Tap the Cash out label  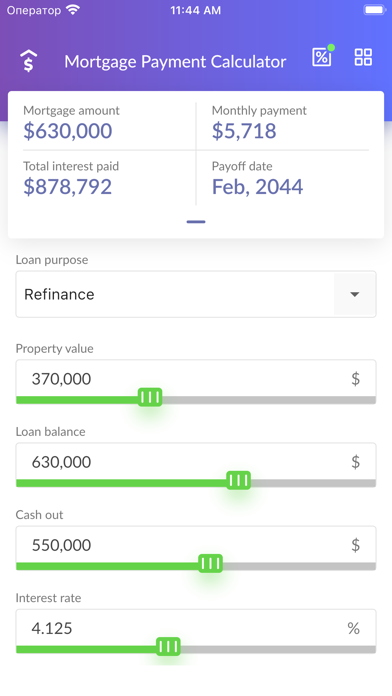pos(40,514)
